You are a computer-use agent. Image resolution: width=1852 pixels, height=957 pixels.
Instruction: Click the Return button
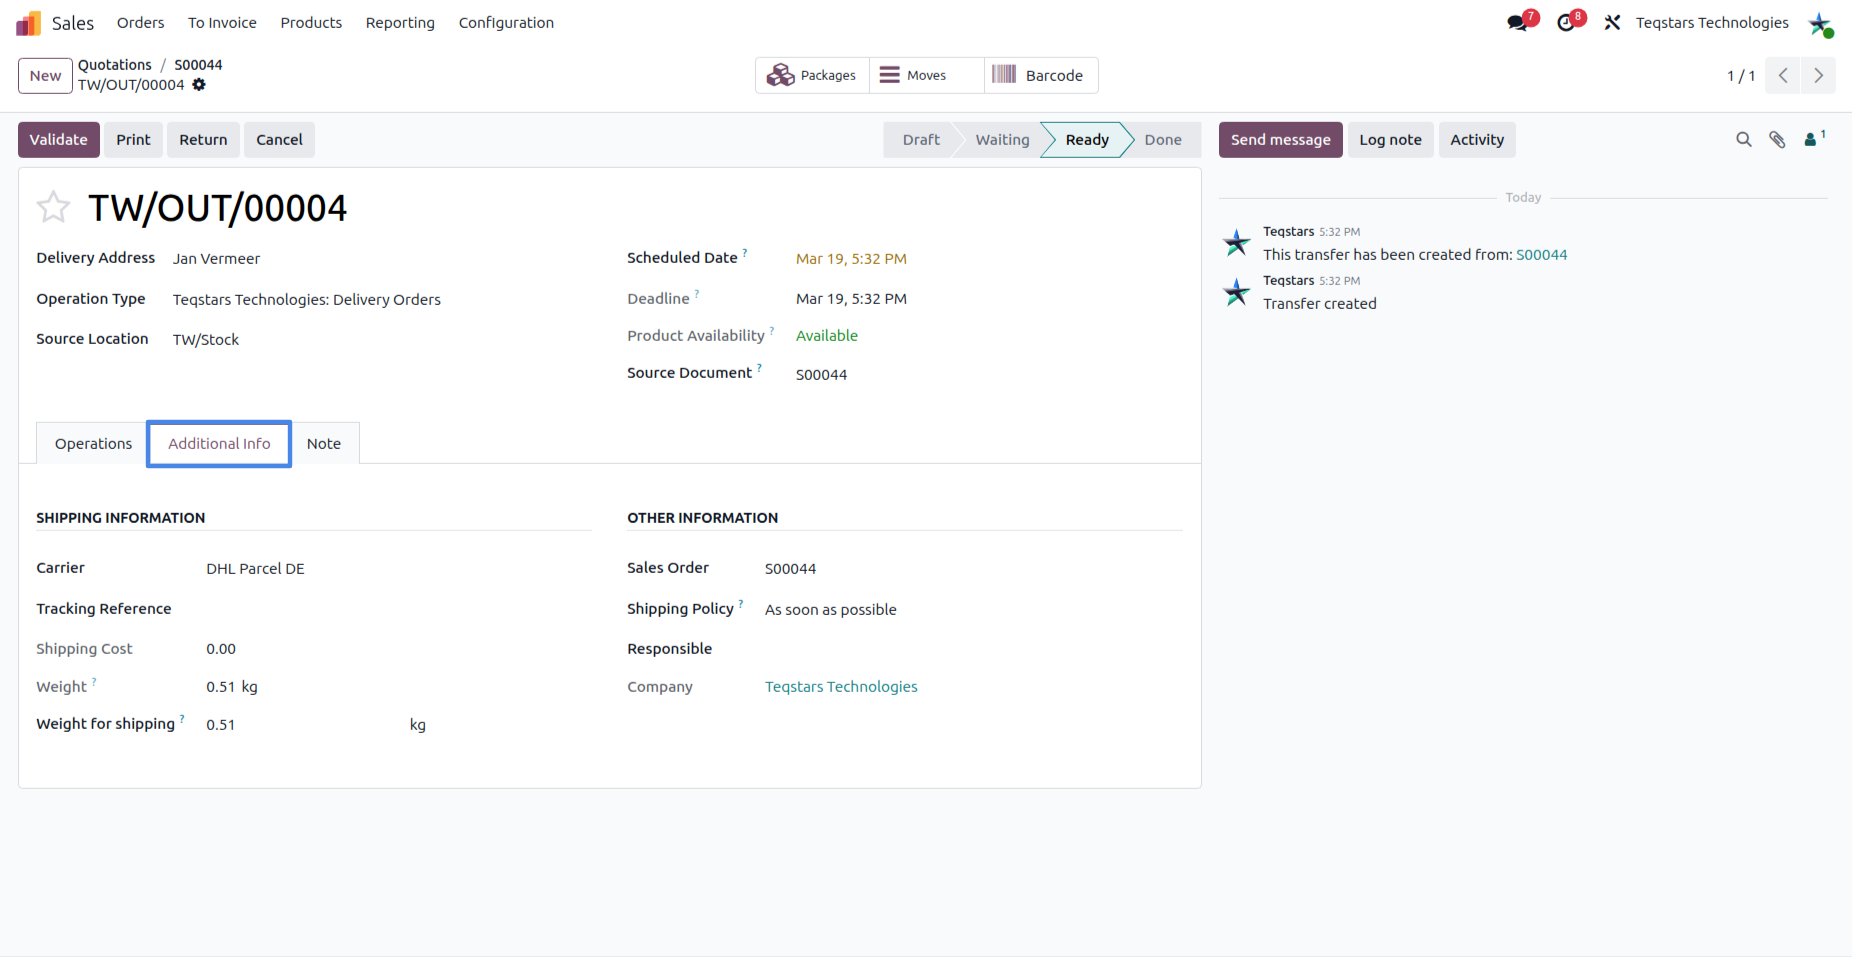(203, 140)
